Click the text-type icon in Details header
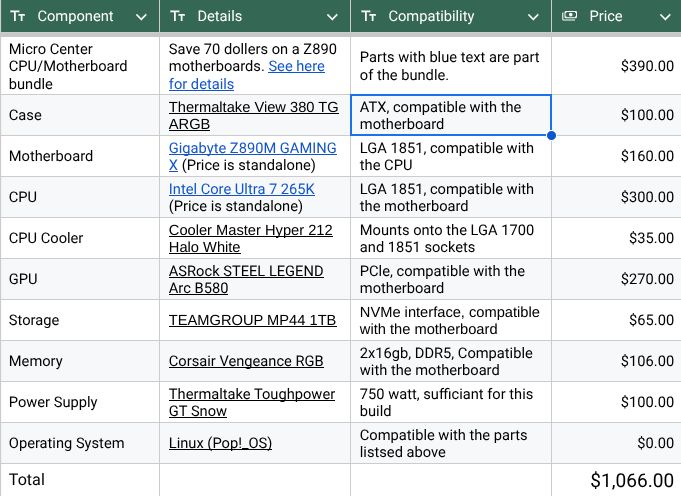 [178, 17]
